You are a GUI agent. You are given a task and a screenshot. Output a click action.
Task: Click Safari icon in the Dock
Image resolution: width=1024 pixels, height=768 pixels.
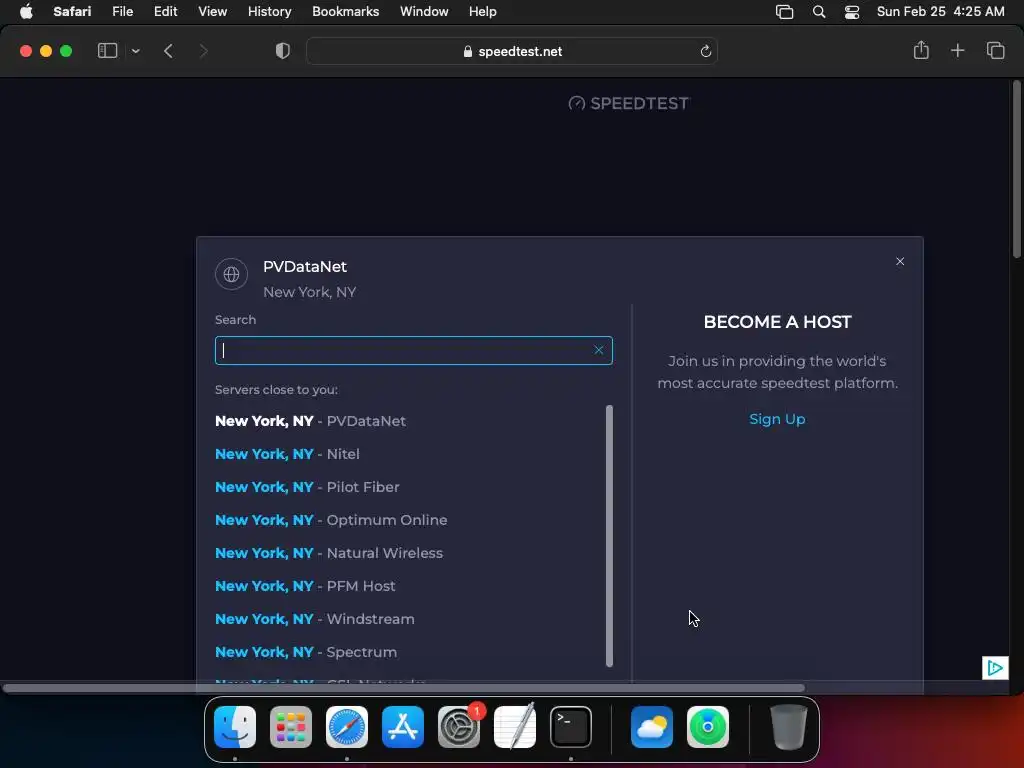click(347, 727)
